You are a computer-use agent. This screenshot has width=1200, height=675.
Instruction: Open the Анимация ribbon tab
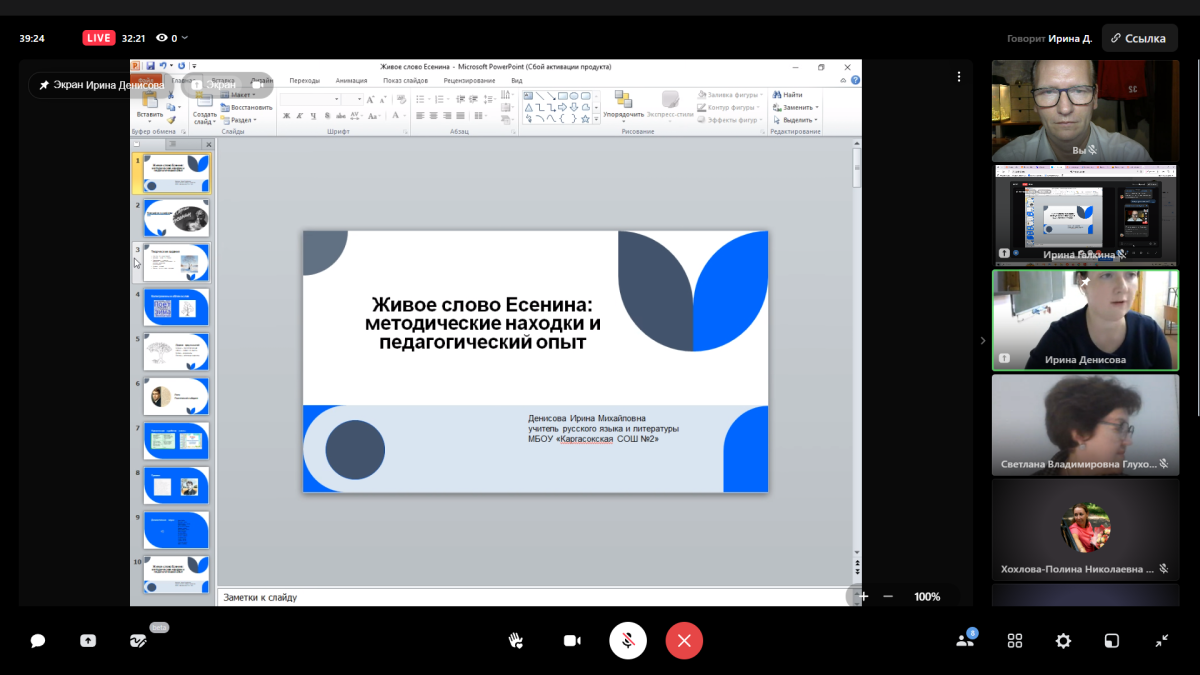pos(351,81)
